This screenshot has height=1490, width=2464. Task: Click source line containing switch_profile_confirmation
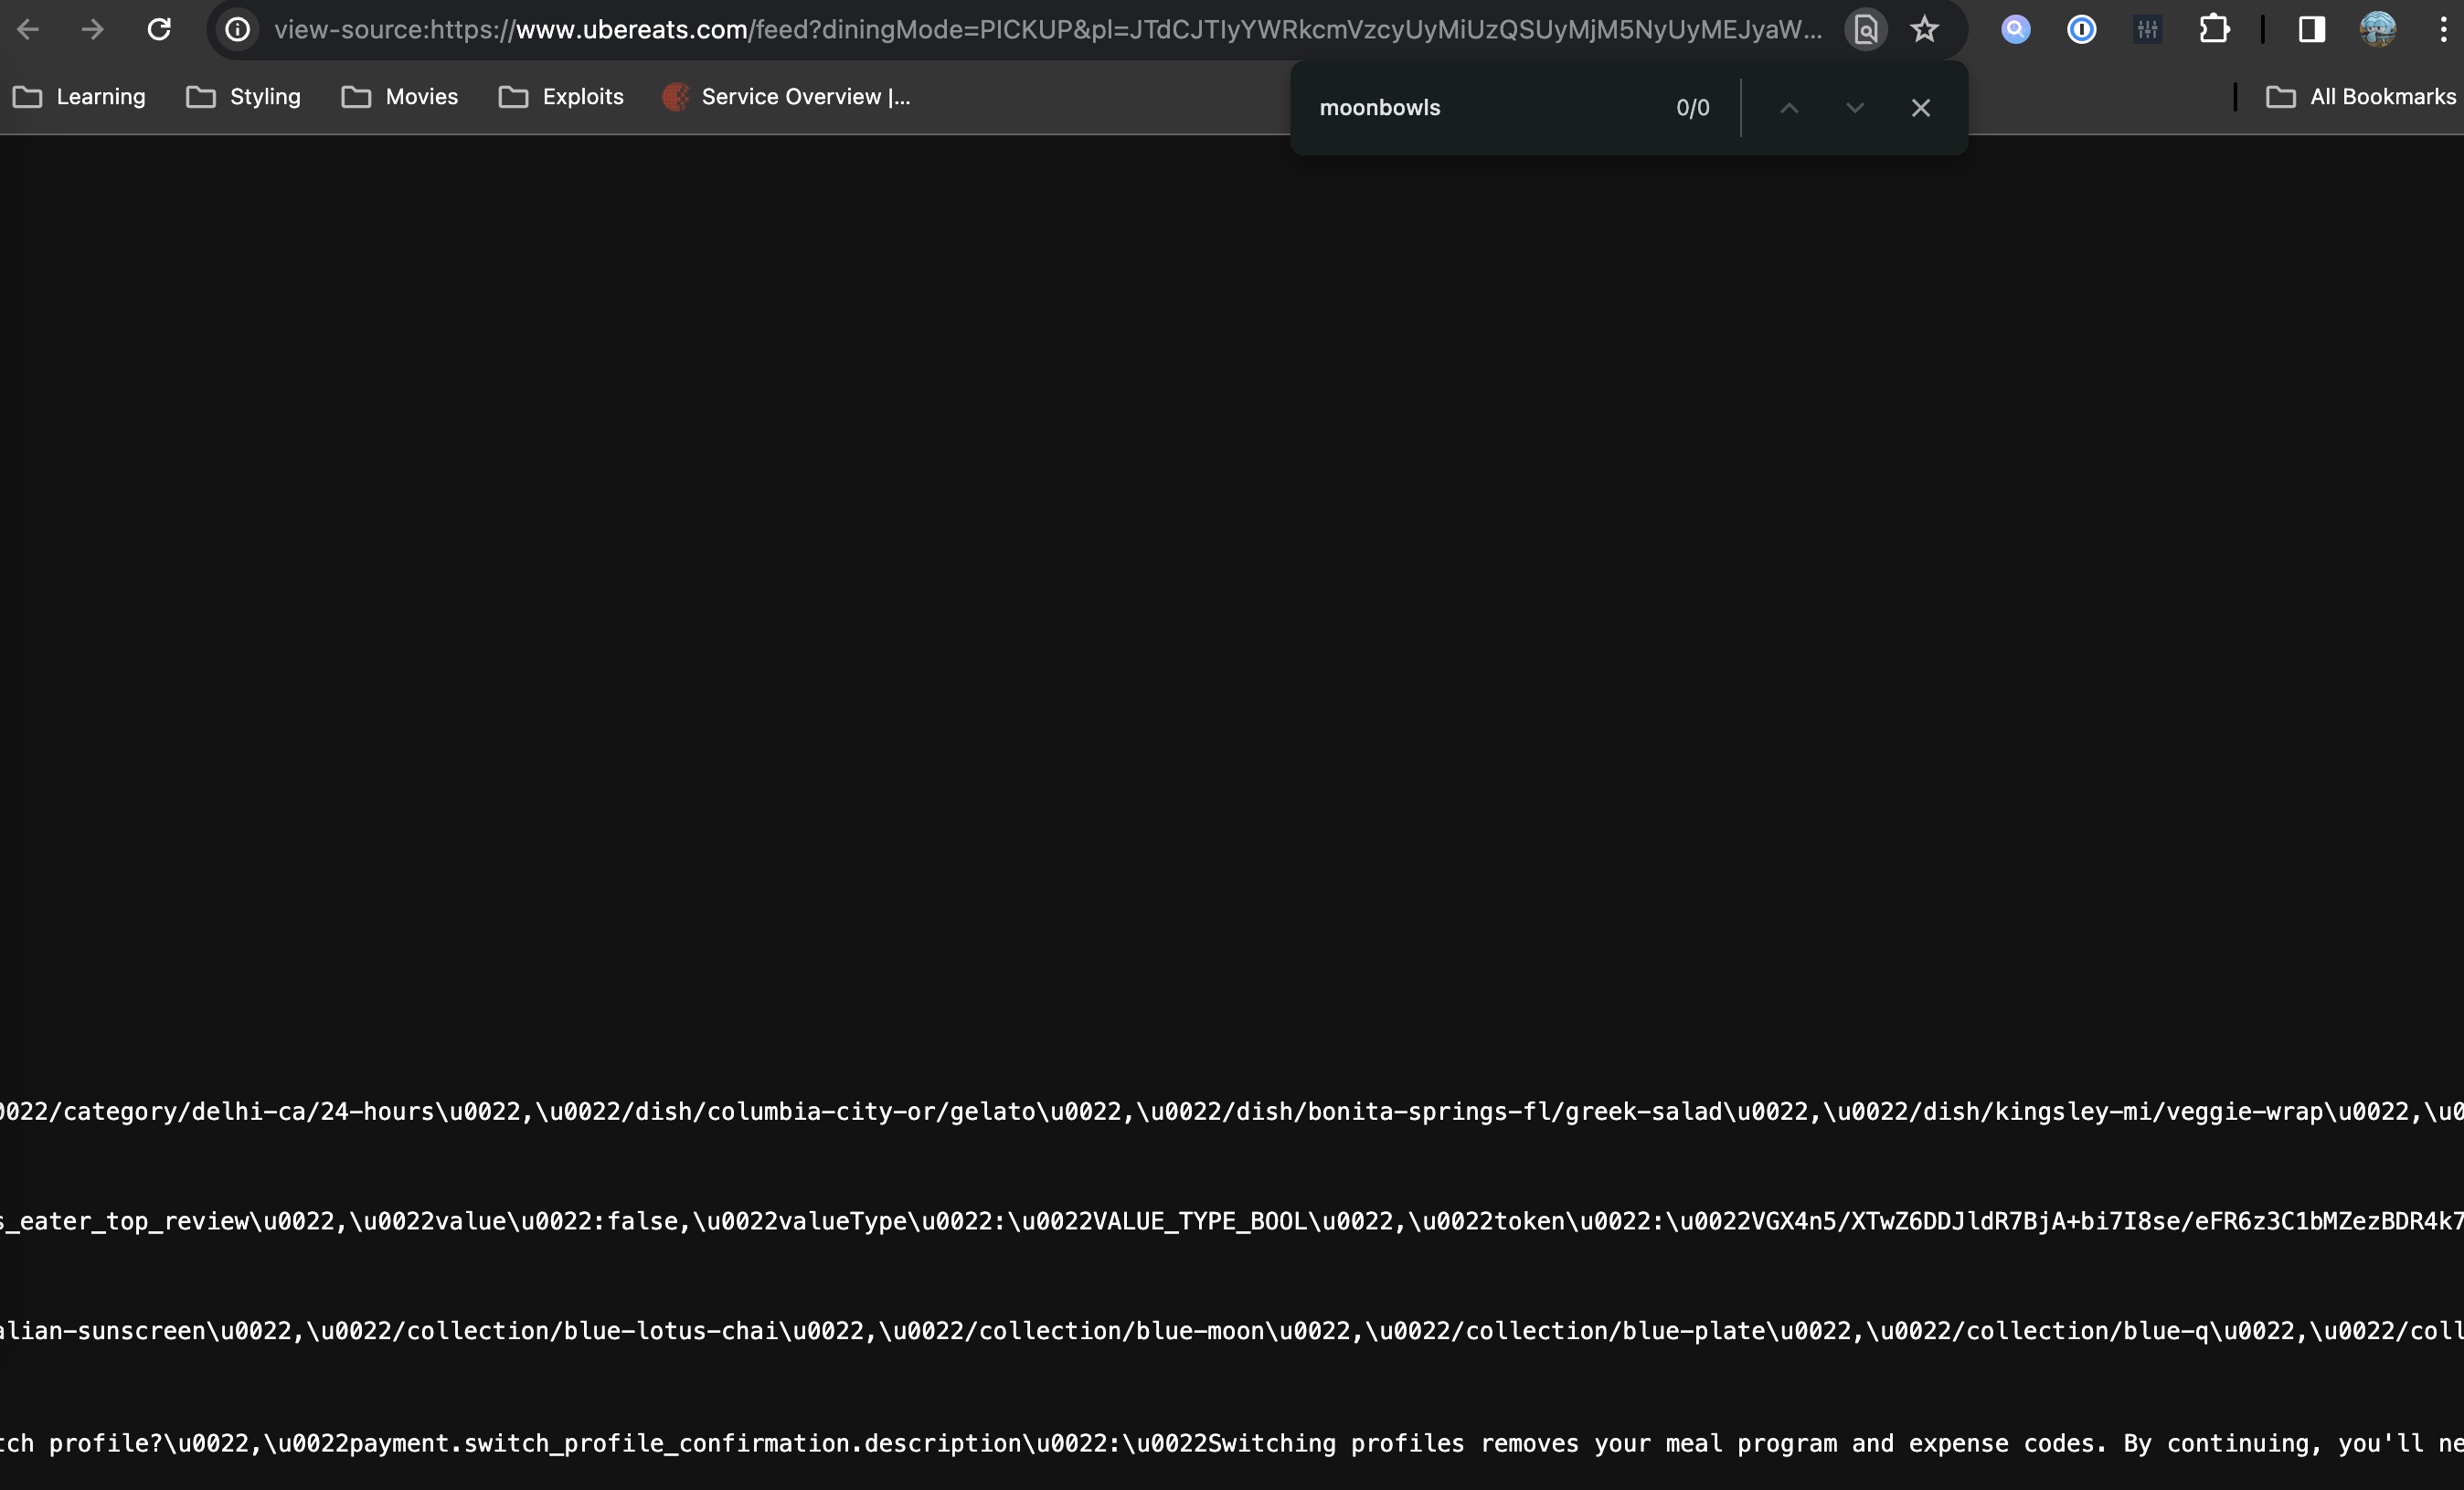1232,1443
